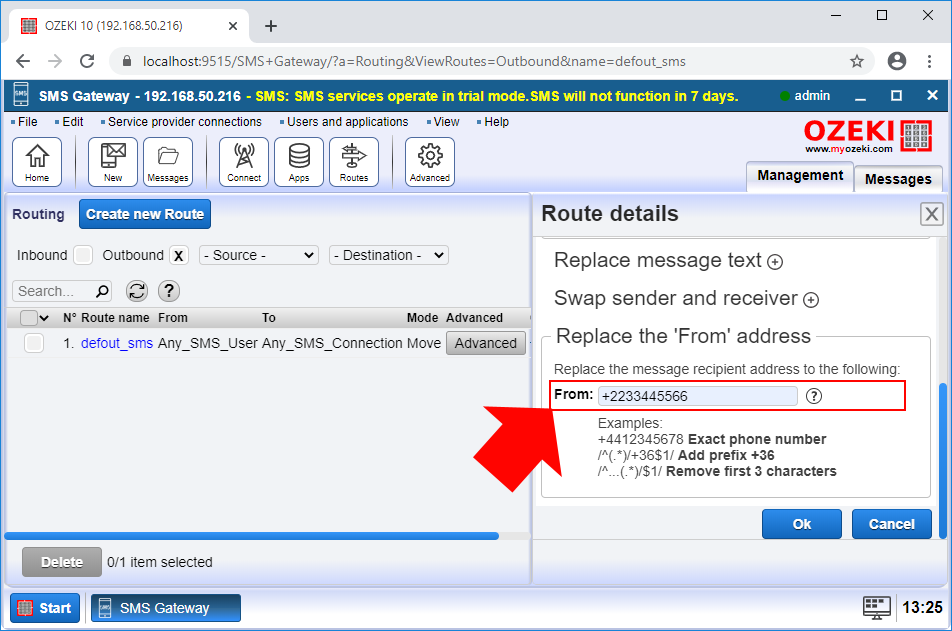The height and width of the screenshot is (631, 952).
Task: Click Create new Route button
Action: click(x=144, y=214)
